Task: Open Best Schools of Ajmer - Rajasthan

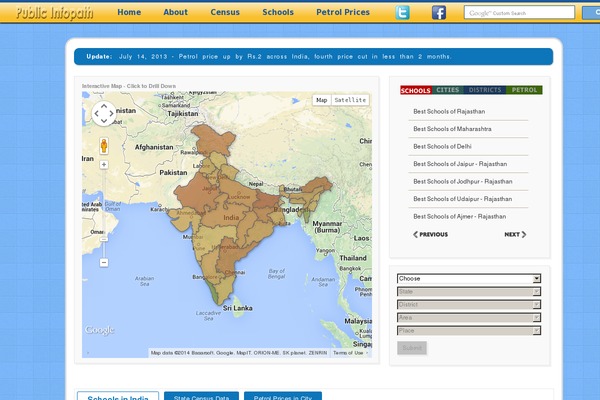Action: click(460, 217)
